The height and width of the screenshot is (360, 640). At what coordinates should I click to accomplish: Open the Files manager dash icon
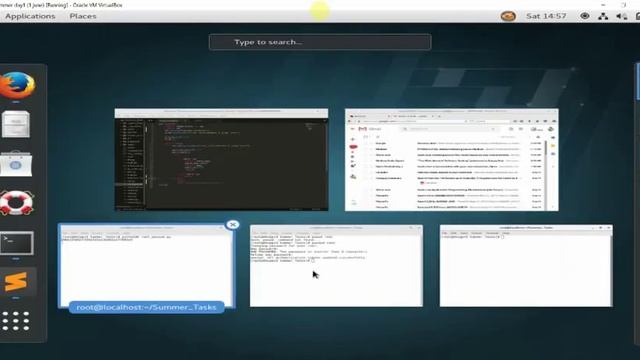point(16,124)
